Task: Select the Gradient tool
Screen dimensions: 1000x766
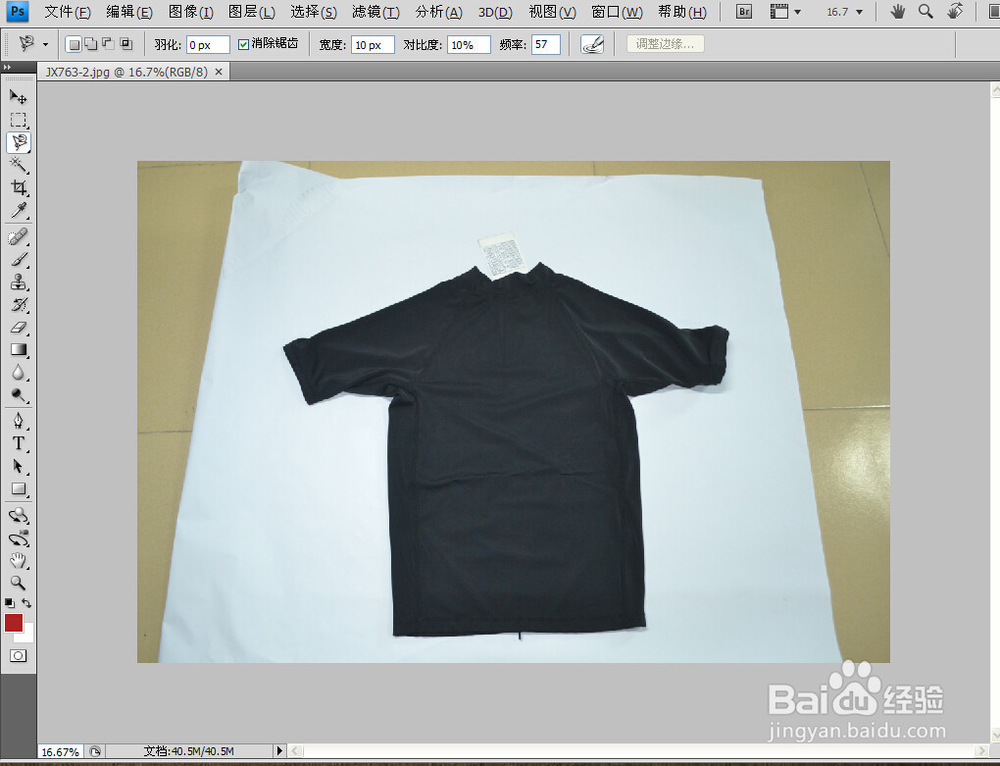Action: click(x=18, y=350)
